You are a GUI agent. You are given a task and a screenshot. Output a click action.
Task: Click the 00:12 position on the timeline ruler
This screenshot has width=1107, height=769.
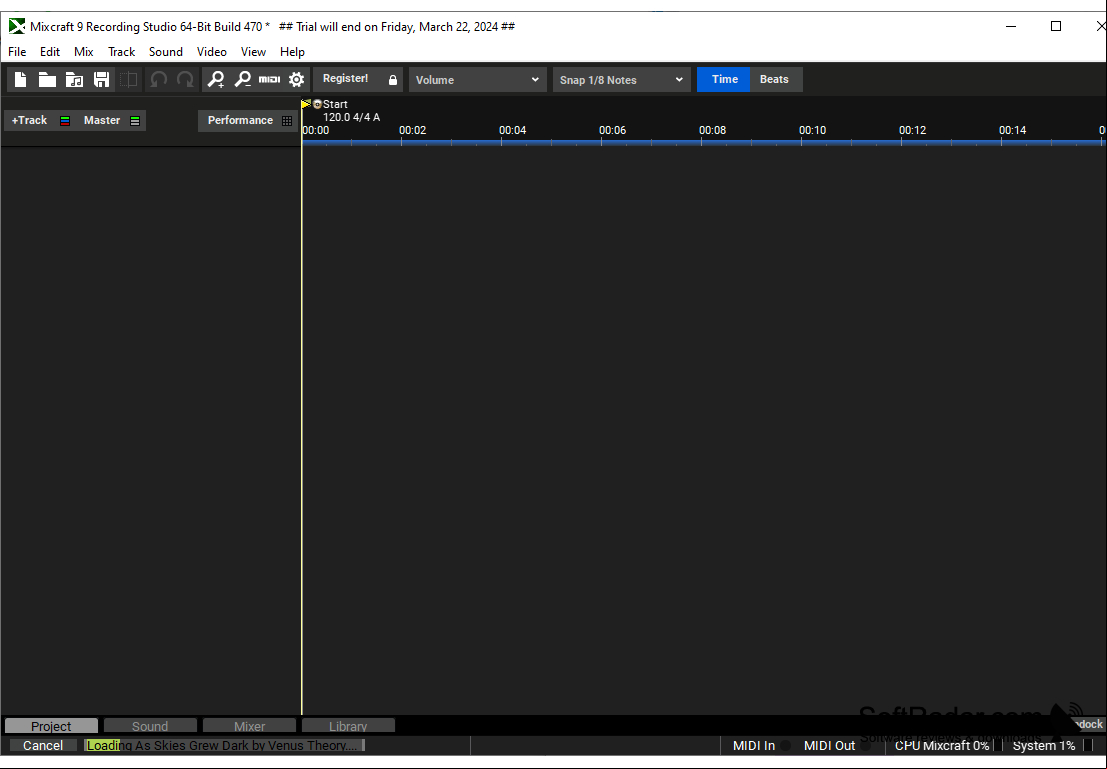pos(912,131)
